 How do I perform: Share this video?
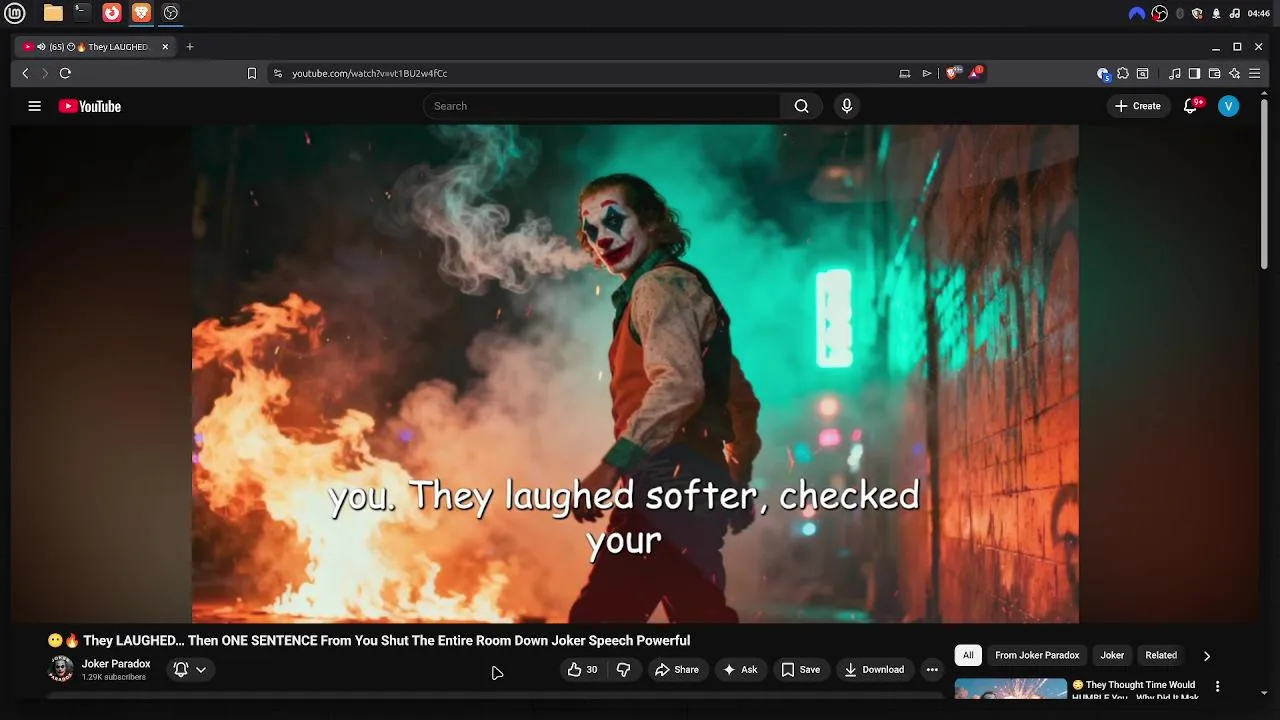[x=677, y=670]
